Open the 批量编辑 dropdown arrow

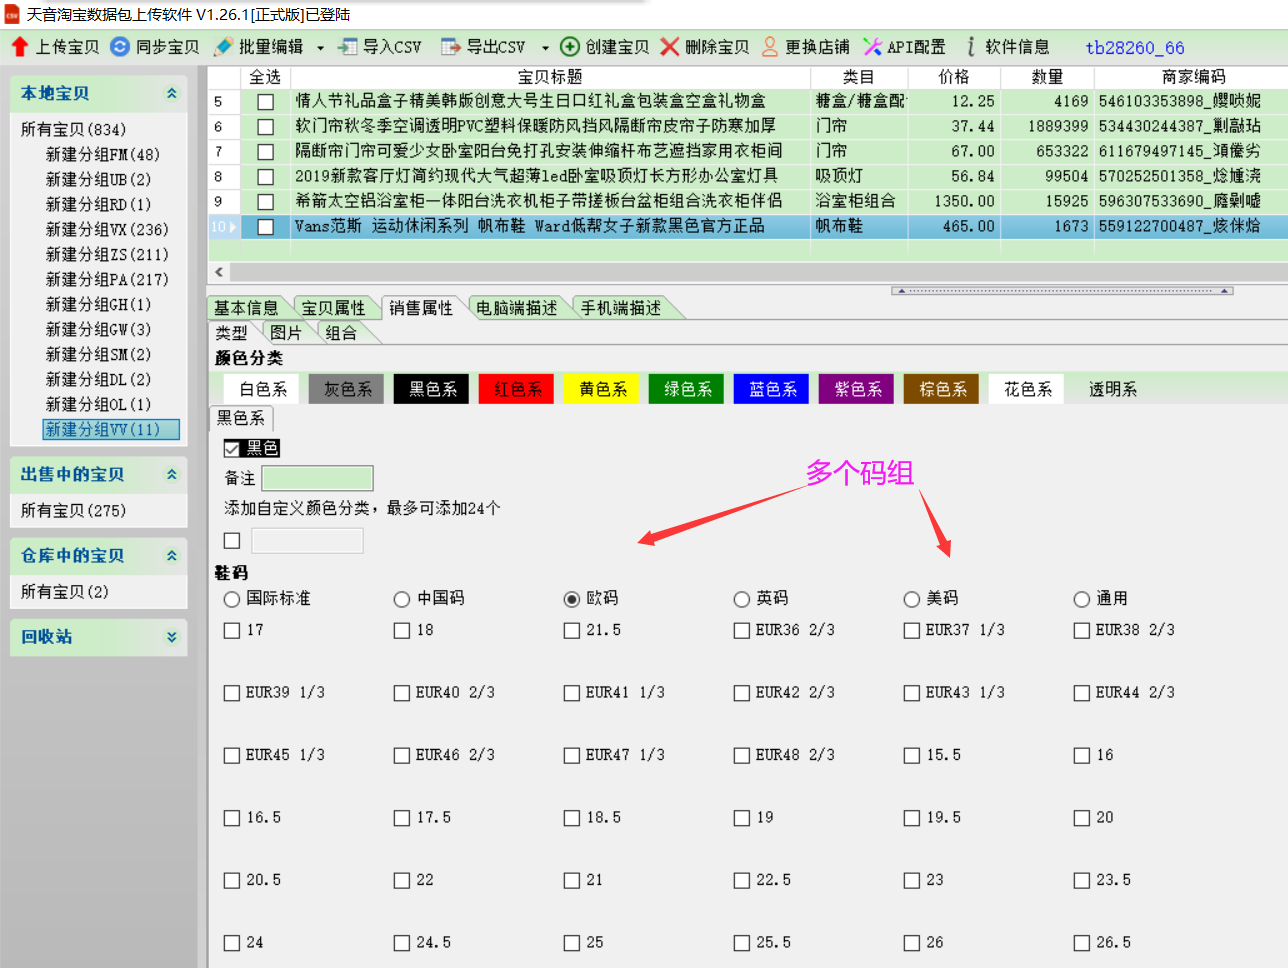coord(320,48)
